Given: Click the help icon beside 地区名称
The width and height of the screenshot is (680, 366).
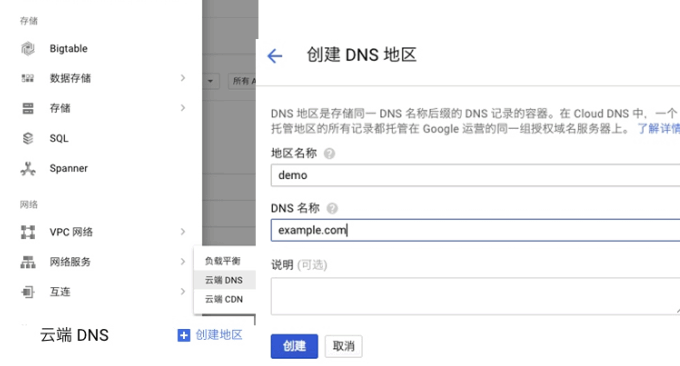Looking at the screenshot, I should point(329,154).
